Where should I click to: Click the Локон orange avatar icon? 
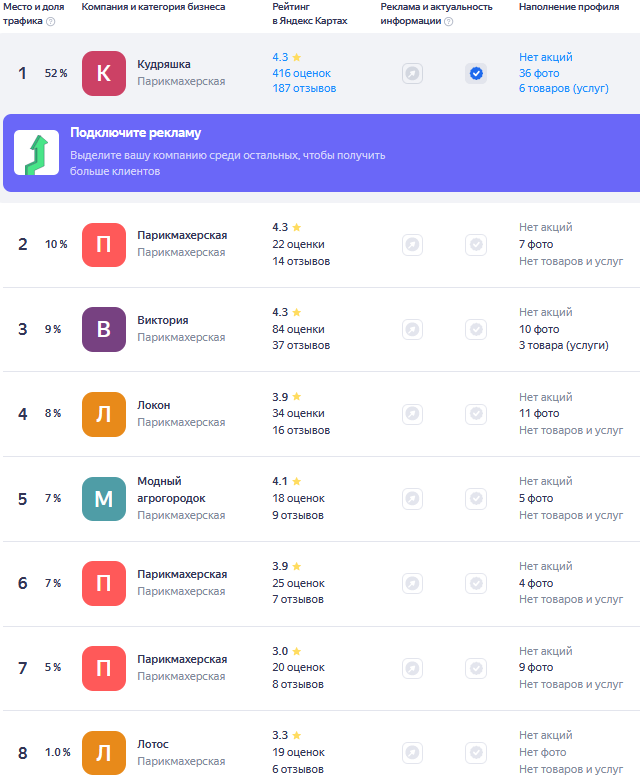104,414
